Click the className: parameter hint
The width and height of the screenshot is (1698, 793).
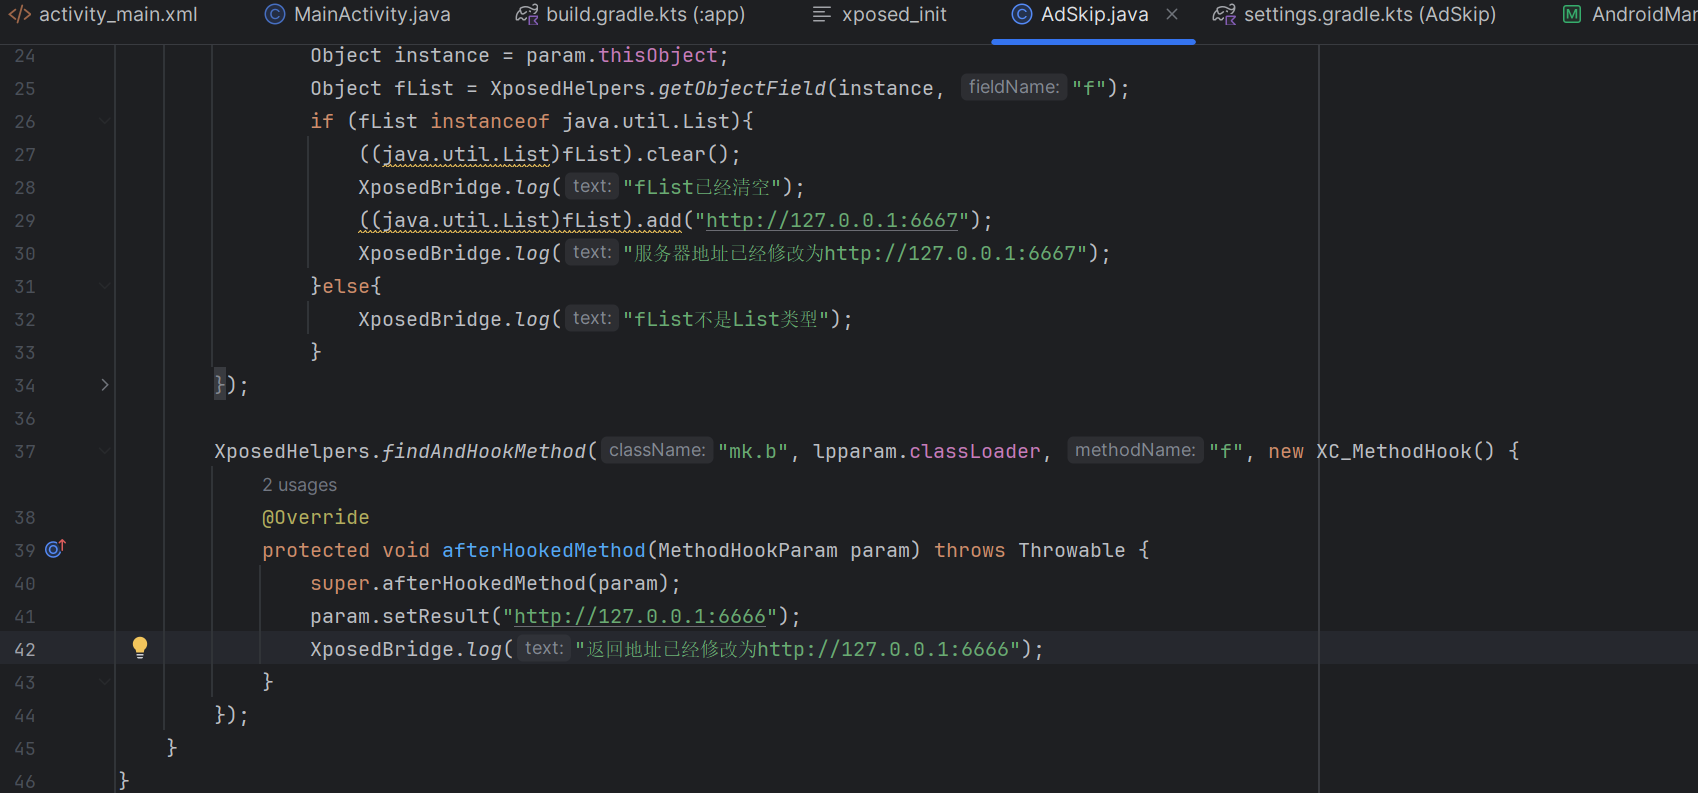[657, 450]
